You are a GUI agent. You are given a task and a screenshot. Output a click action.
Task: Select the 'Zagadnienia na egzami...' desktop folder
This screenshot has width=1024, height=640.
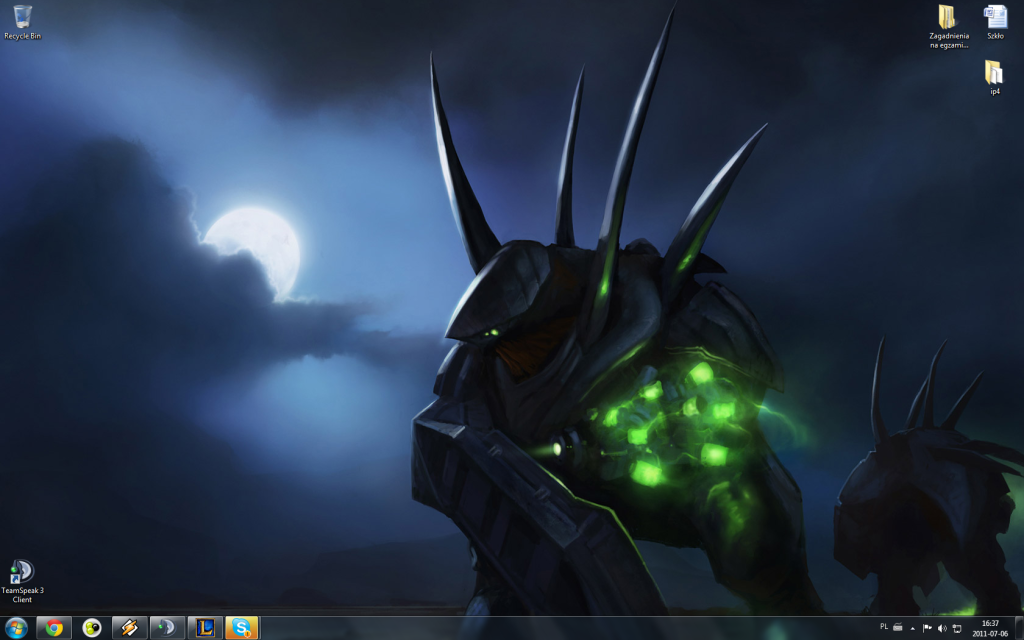[x=949, y=27]
